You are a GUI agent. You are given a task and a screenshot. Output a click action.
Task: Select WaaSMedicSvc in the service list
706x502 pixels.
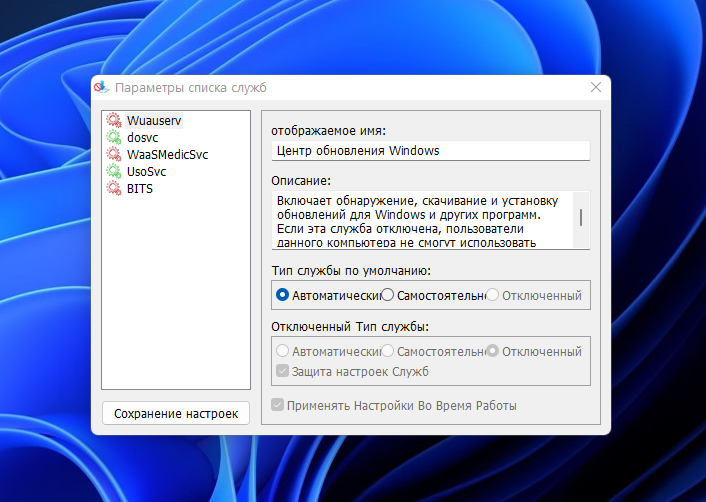coord(167,155)
